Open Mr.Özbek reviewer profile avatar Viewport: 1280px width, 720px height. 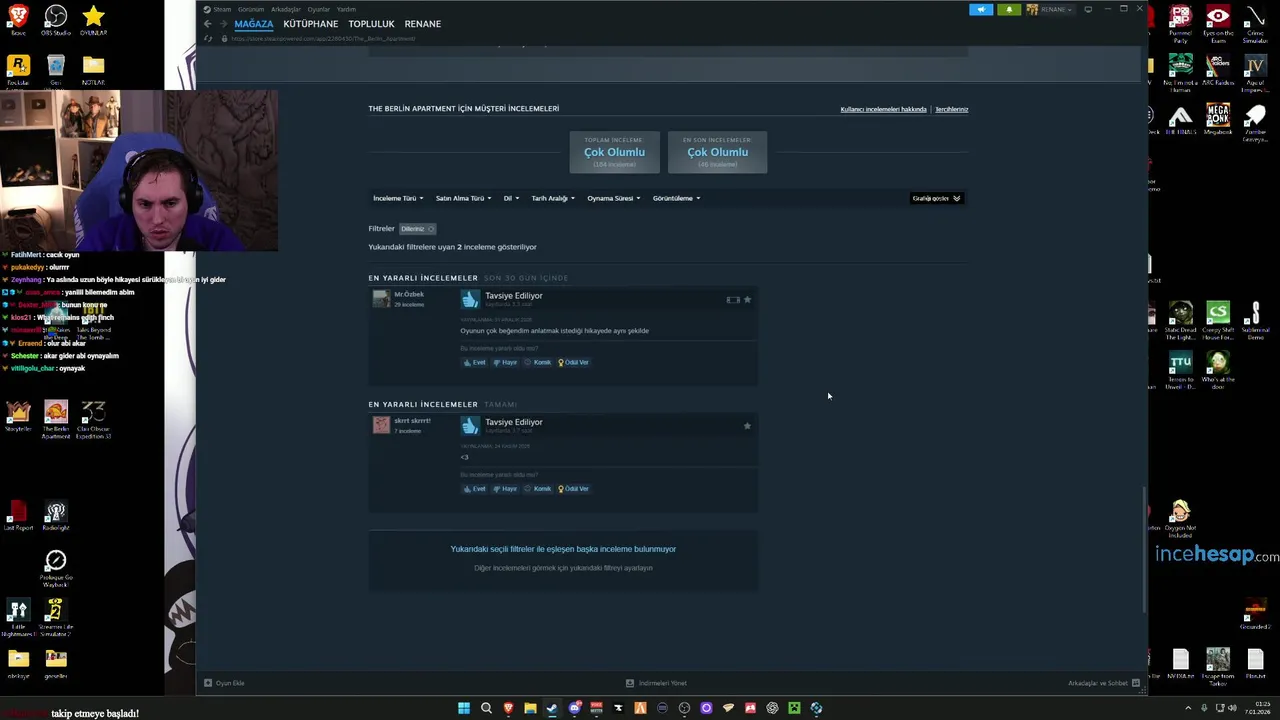tap(381, 298)
